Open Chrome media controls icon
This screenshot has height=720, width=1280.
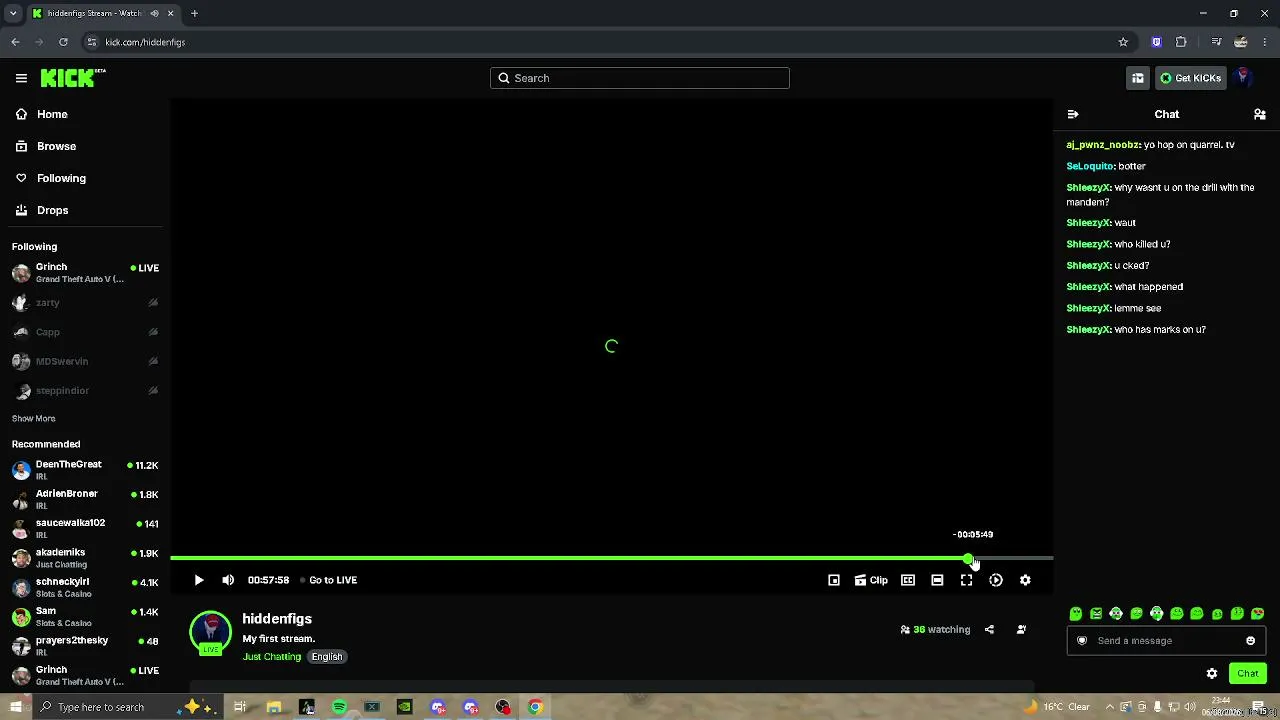(x=1216, y=42)
